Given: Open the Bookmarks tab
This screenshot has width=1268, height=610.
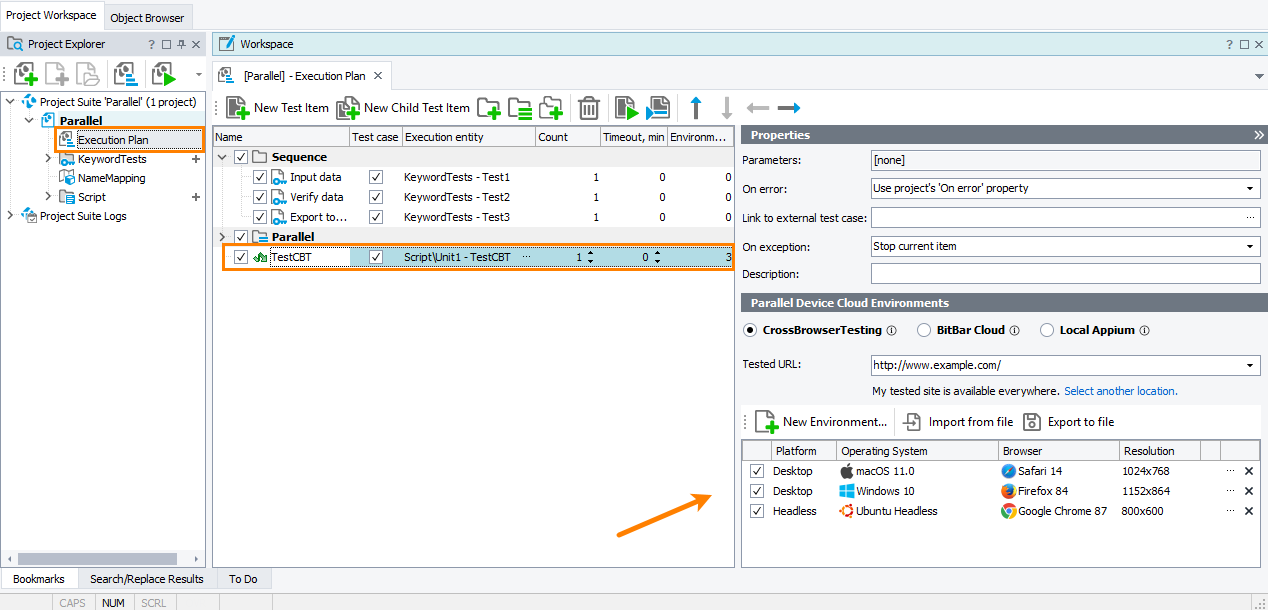Looking at the screenshot, I should pyautogui.click(x=39, y=579).
